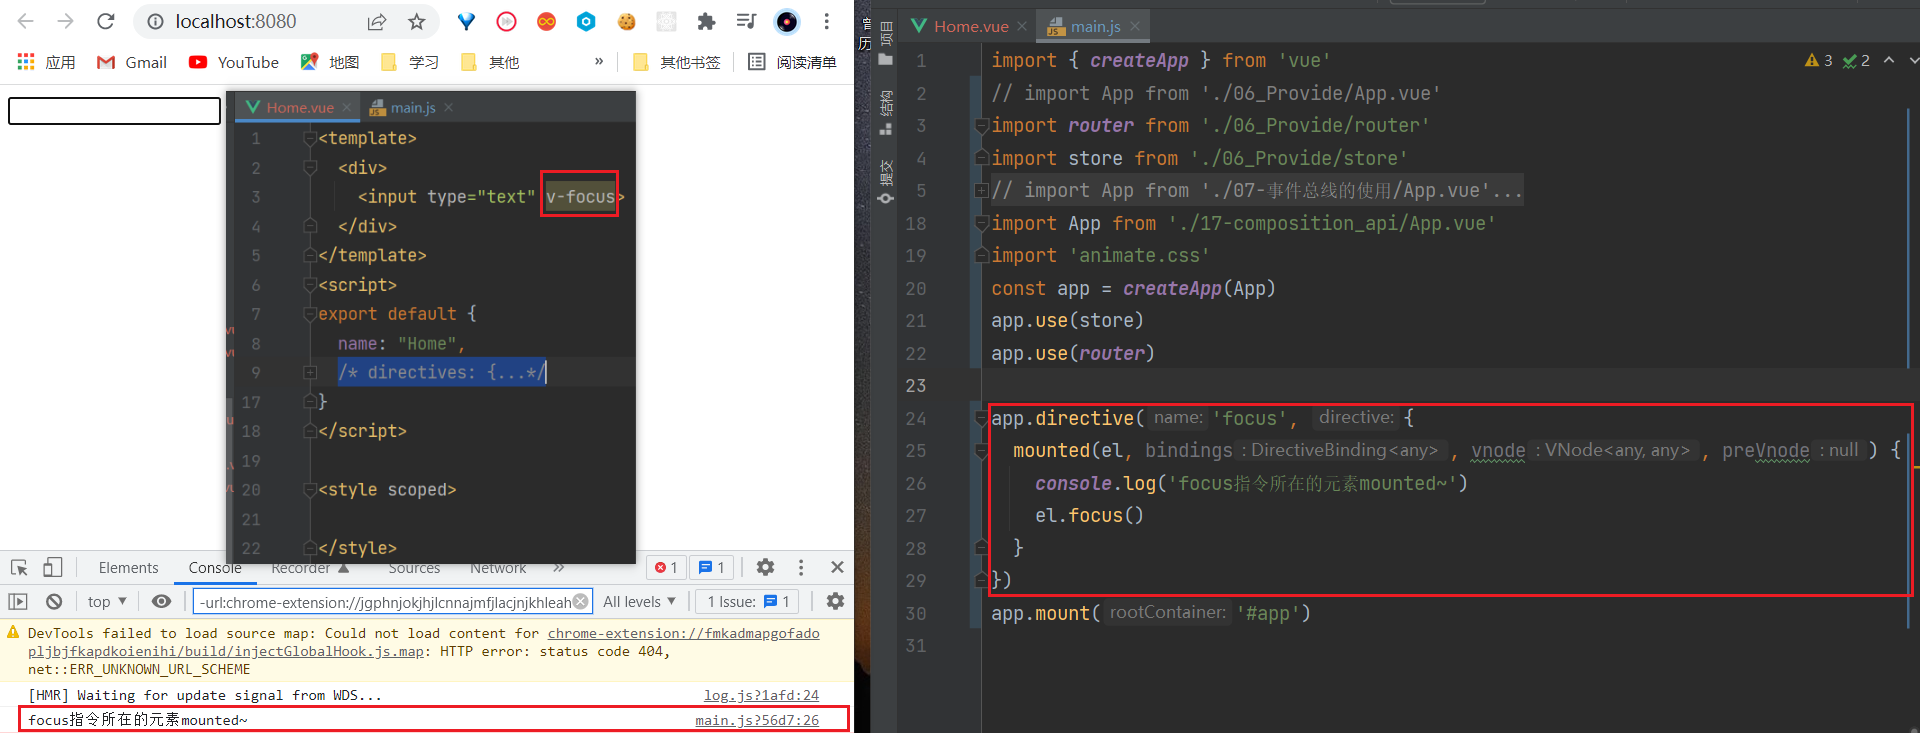Open the top context dropdown
Viewport: 1920px width, 733px height.
(x=107, y=602)
